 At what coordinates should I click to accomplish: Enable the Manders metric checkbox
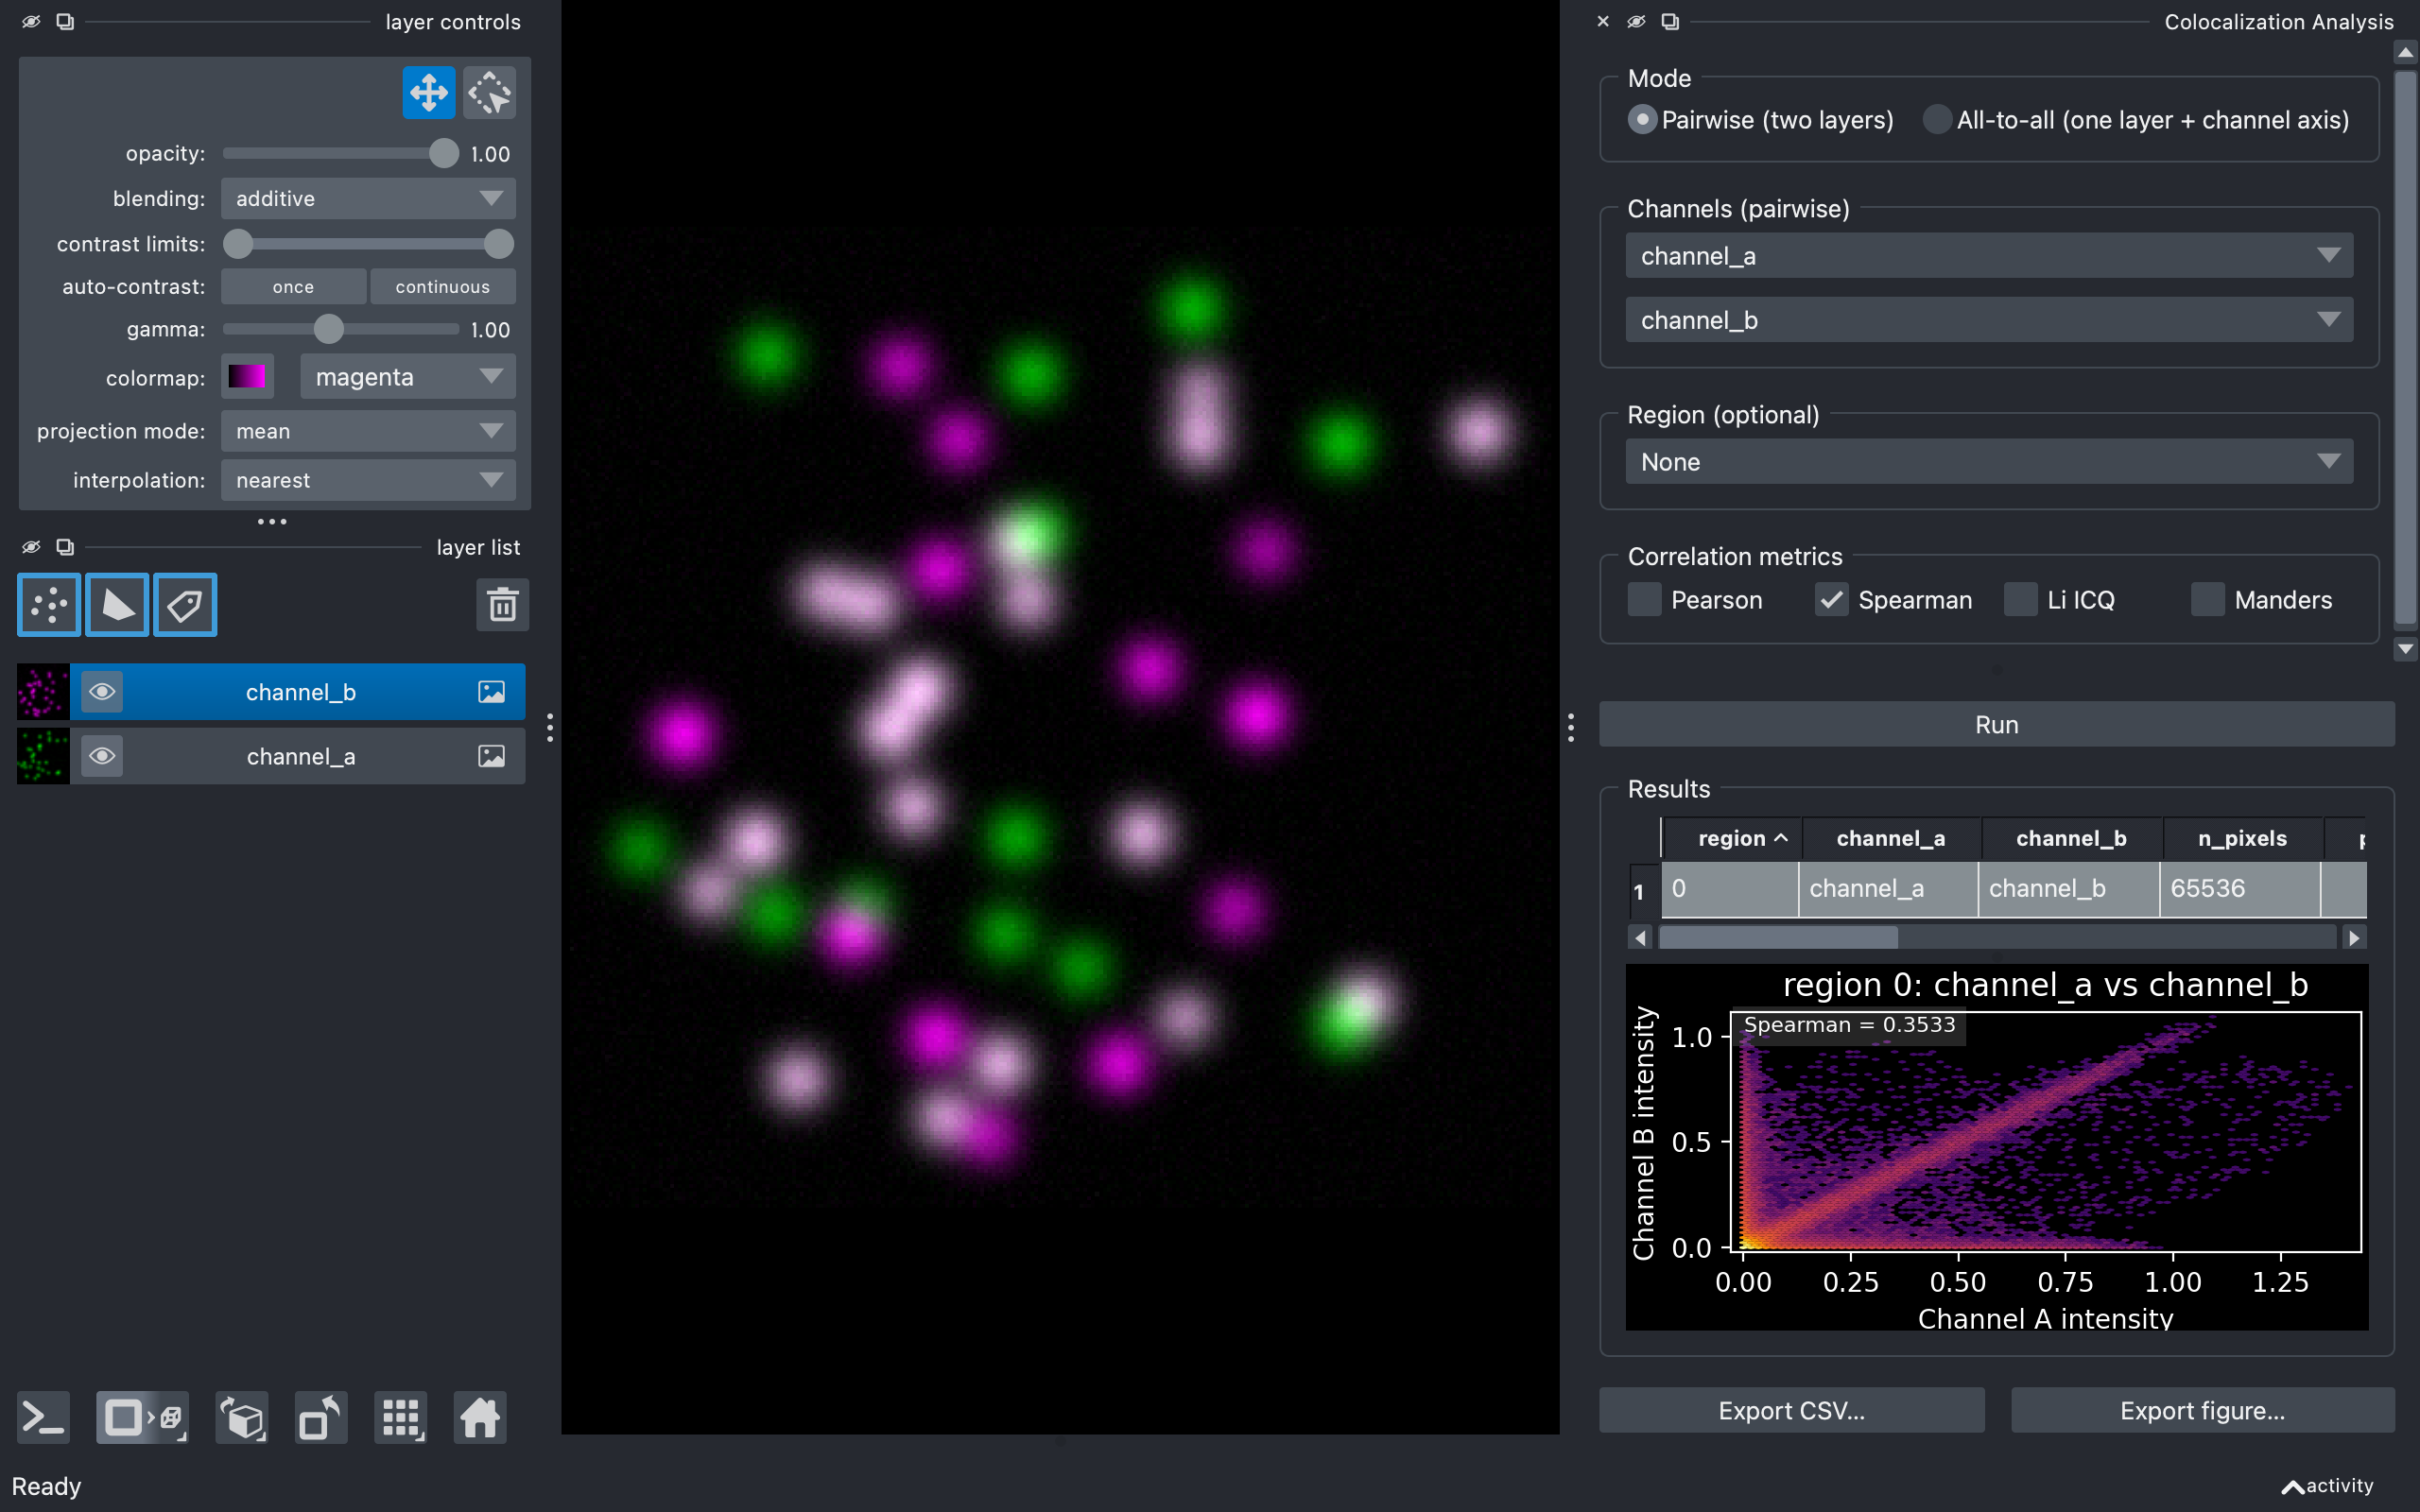(x=2207, y=600)
